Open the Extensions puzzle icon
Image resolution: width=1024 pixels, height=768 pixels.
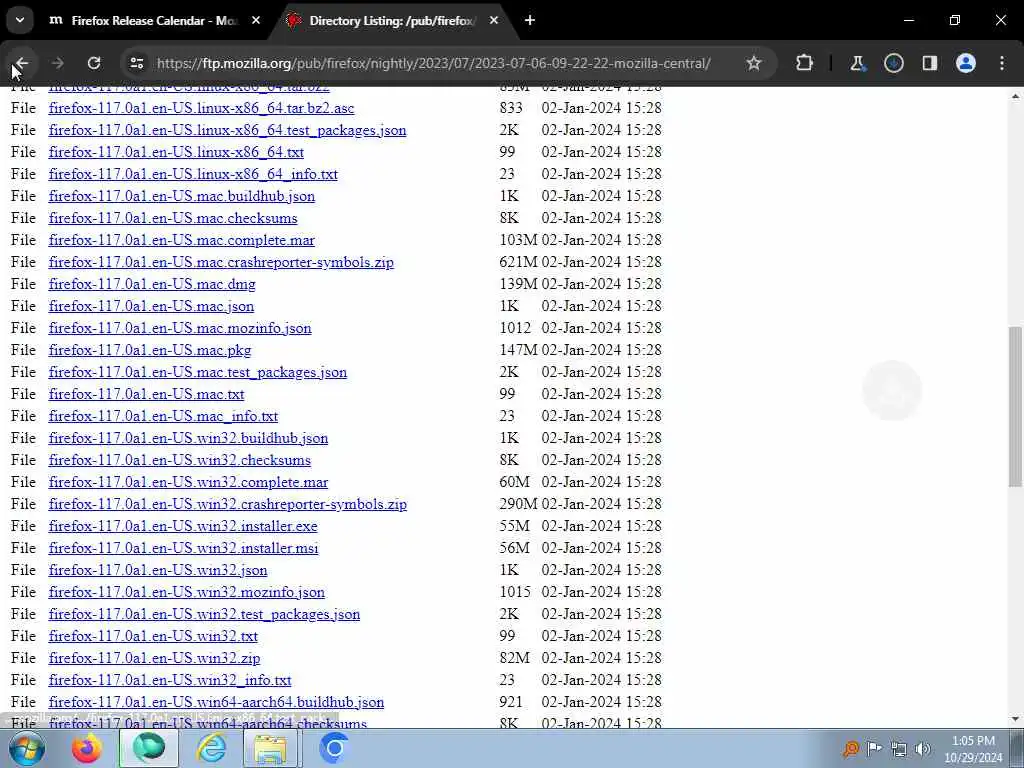coord(805,63)
